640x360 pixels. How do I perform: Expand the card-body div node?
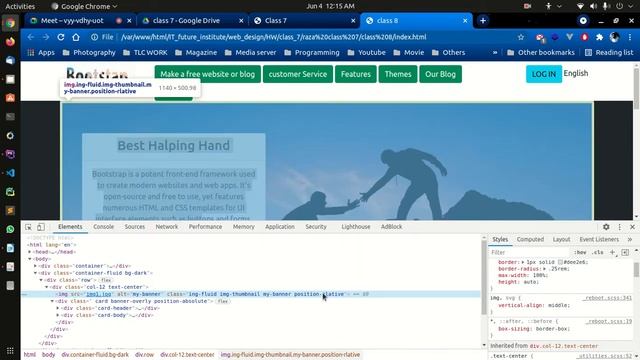click(x=58, y=315)
